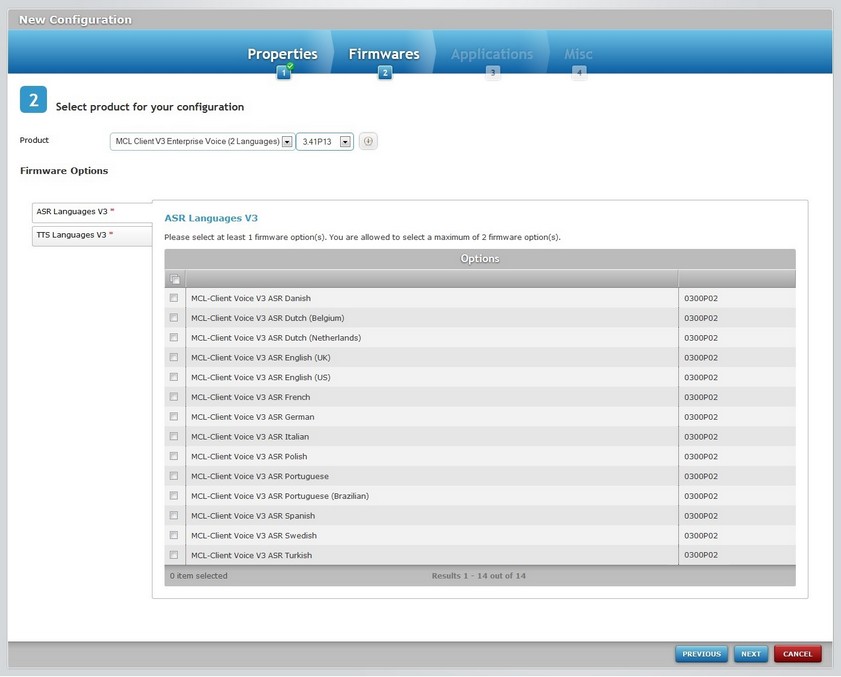Click the 0300P02 version in Swedish row
Image resolution: width=841 pixels, height=677 pixels.
point(700,535)
